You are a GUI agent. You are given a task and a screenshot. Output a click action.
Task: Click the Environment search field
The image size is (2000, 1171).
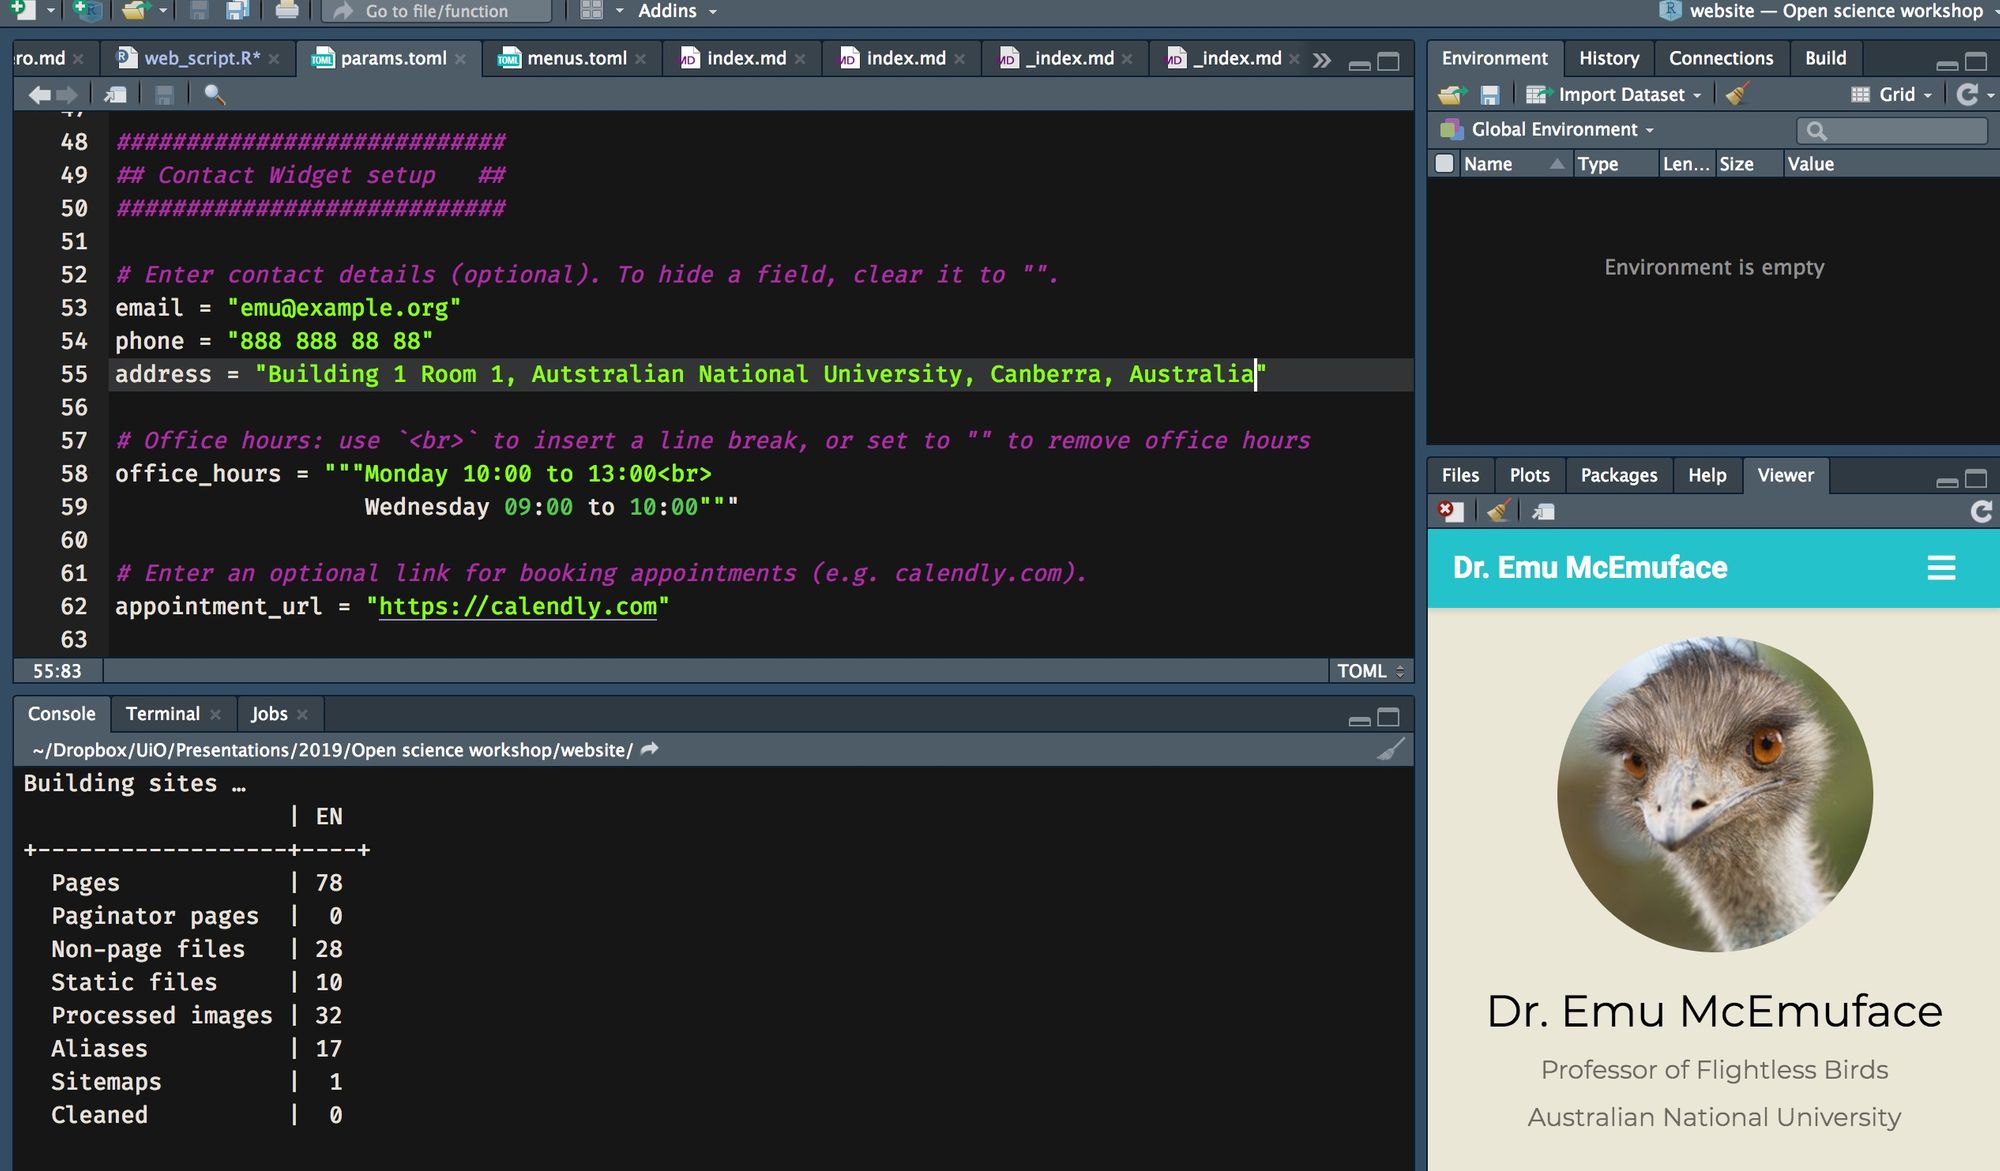point(1890,130)
